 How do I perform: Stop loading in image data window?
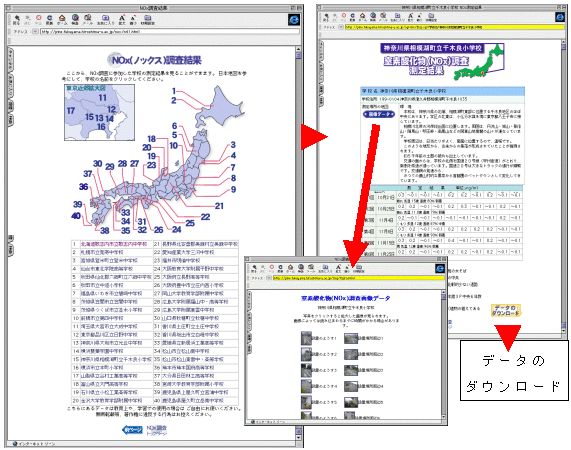(x=271, y=269)
